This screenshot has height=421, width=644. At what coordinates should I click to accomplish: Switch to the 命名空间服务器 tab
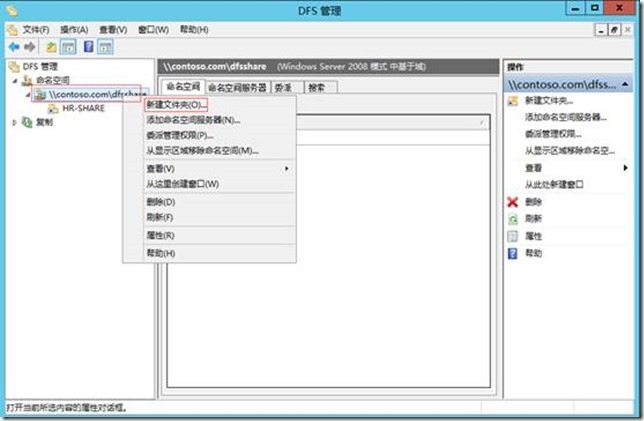click(237, 87)
